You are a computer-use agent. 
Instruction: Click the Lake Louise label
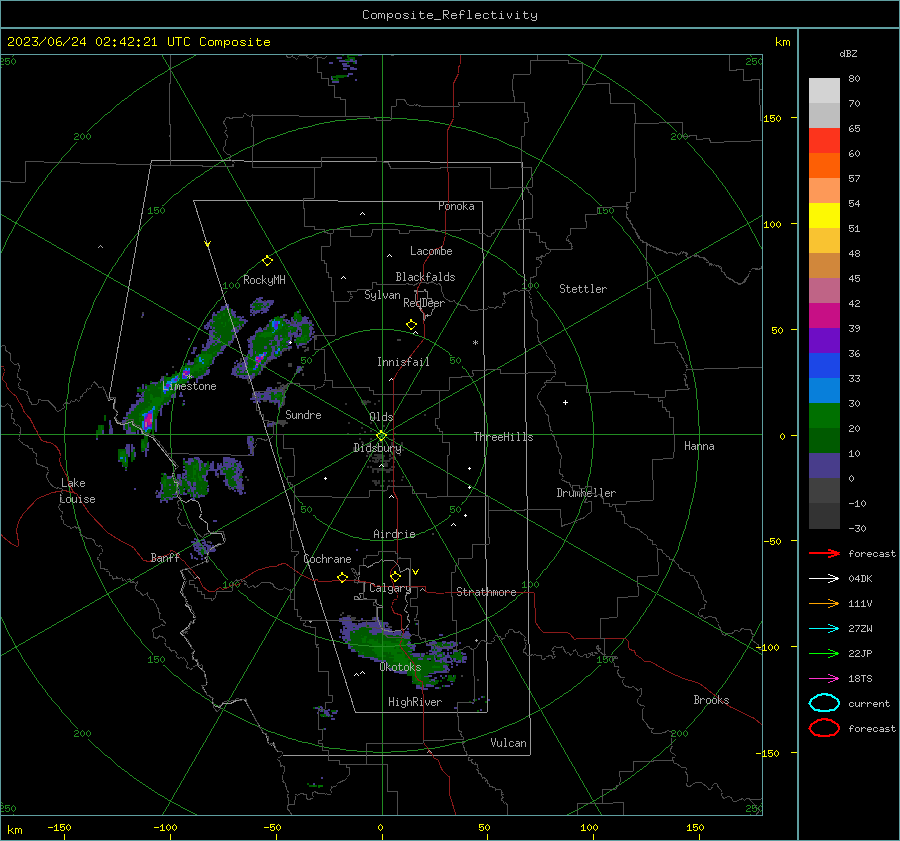77,491
